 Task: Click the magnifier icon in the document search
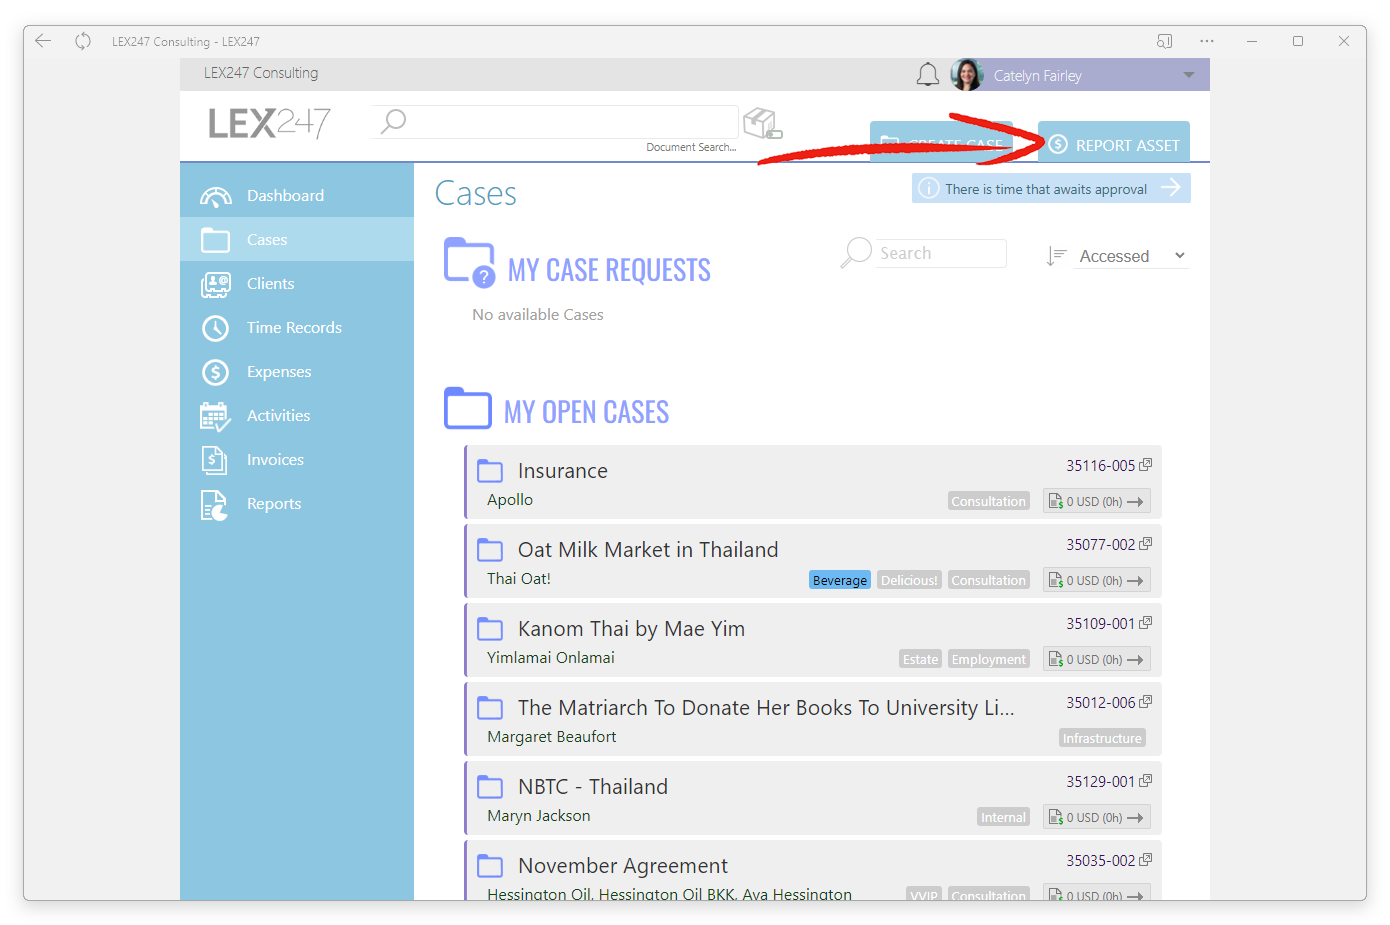394,121
